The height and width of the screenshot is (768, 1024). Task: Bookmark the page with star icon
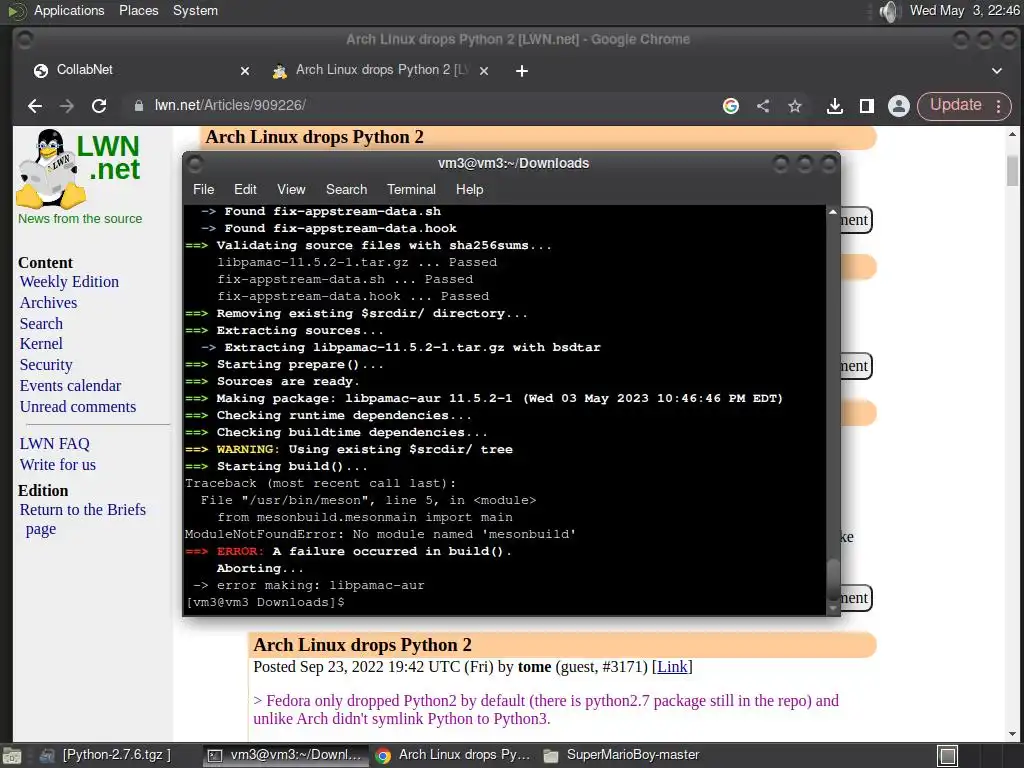(x=795, y=106)
